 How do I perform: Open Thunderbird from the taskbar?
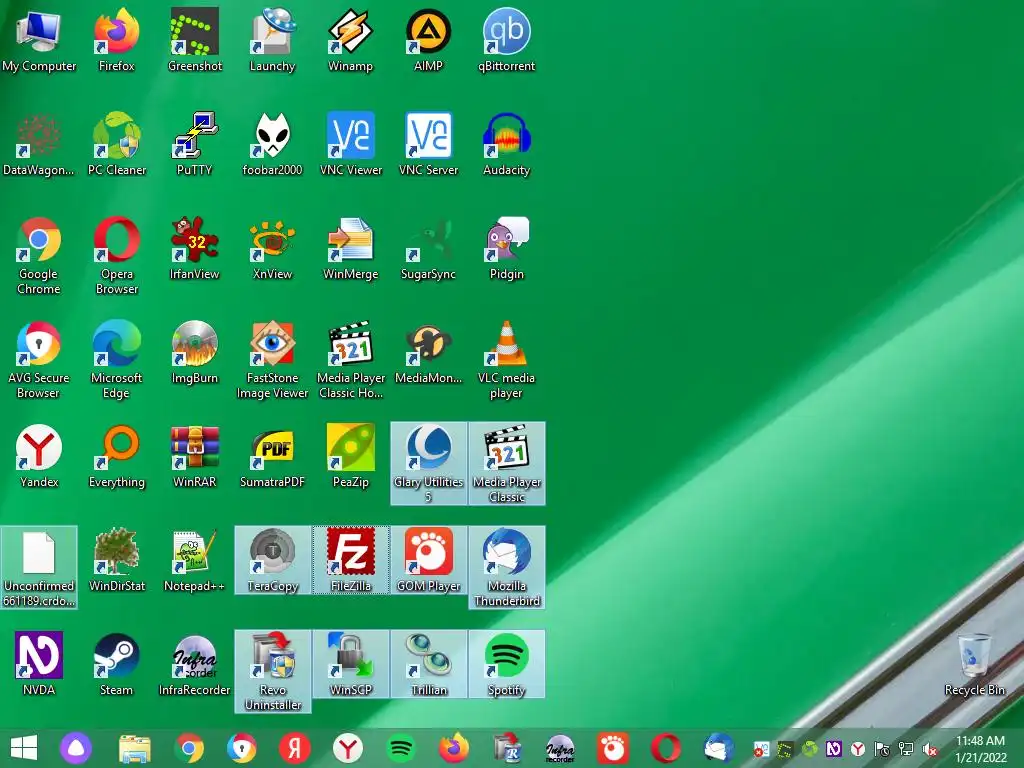click(719, 748)
